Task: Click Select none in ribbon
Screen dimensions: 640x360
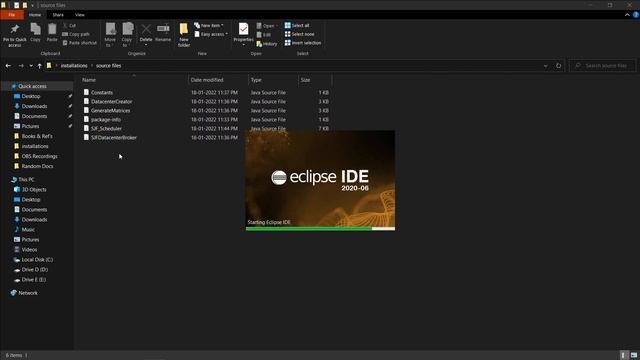Action: click(x=300, y=34)
